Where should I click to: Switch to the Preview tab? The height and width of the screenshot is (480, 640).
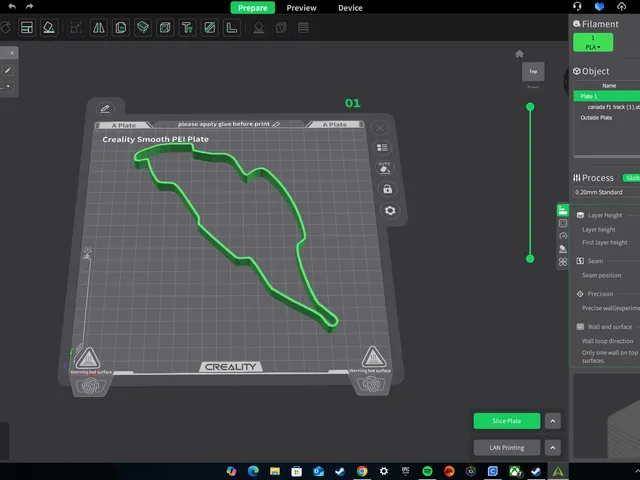click(301, 8)
